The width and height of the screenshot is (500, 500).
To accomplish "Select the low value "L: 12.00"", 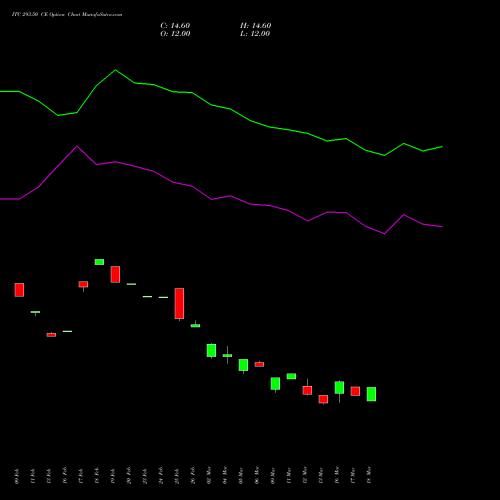I will pos(255,34).
